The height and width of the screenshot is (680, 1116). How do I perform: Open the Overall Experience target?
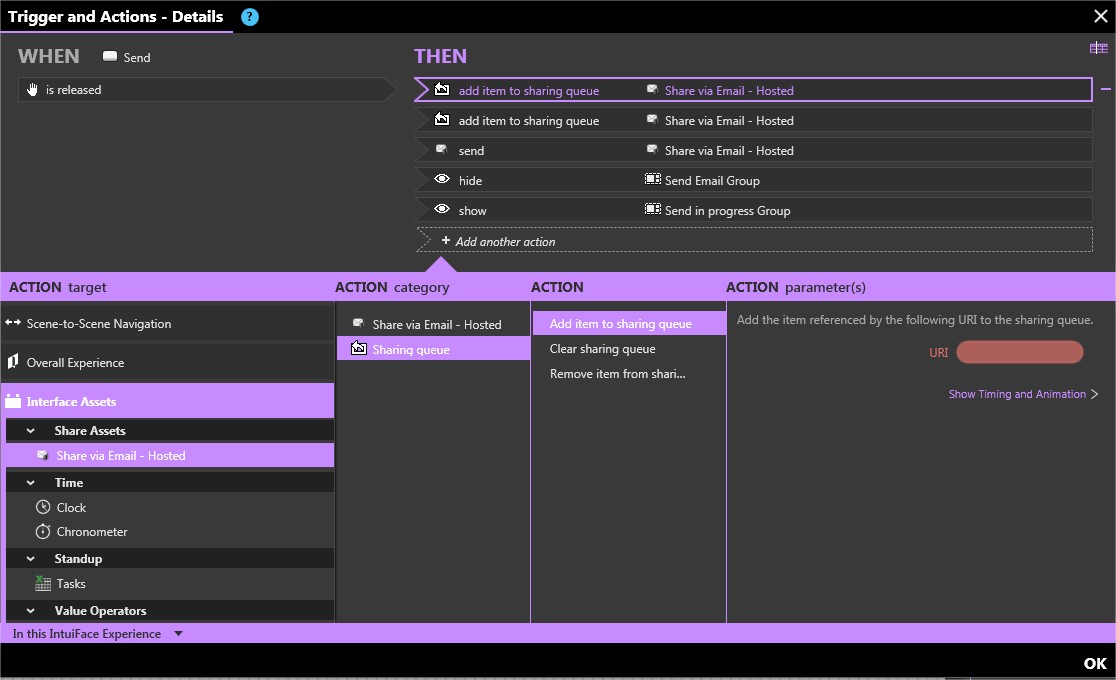pos(76,363)
